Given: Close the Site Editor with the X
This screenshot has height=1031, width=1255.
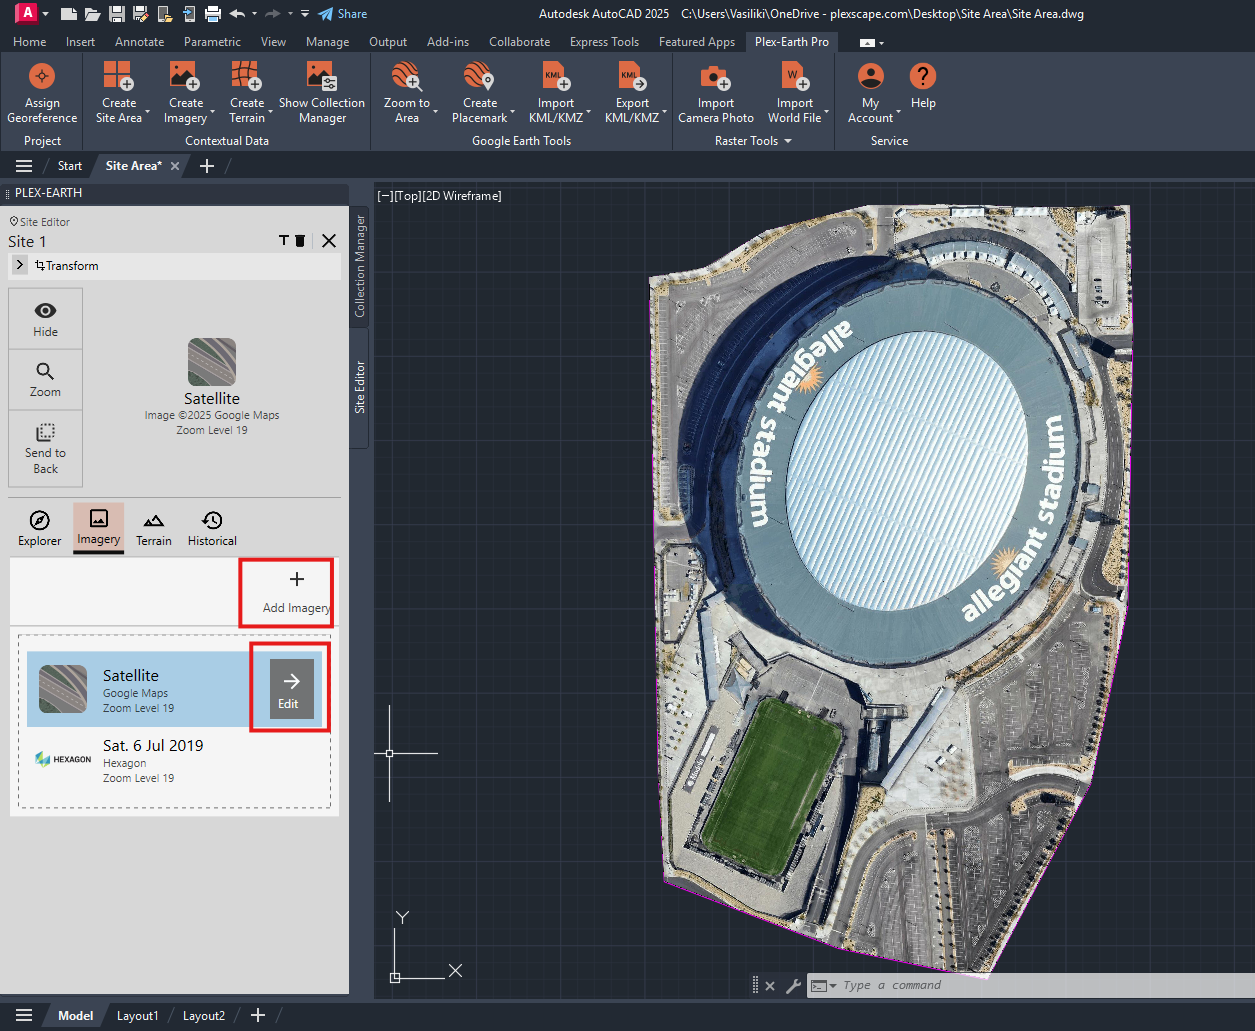Looking at the screenshot, I should [x=328, y=241].
